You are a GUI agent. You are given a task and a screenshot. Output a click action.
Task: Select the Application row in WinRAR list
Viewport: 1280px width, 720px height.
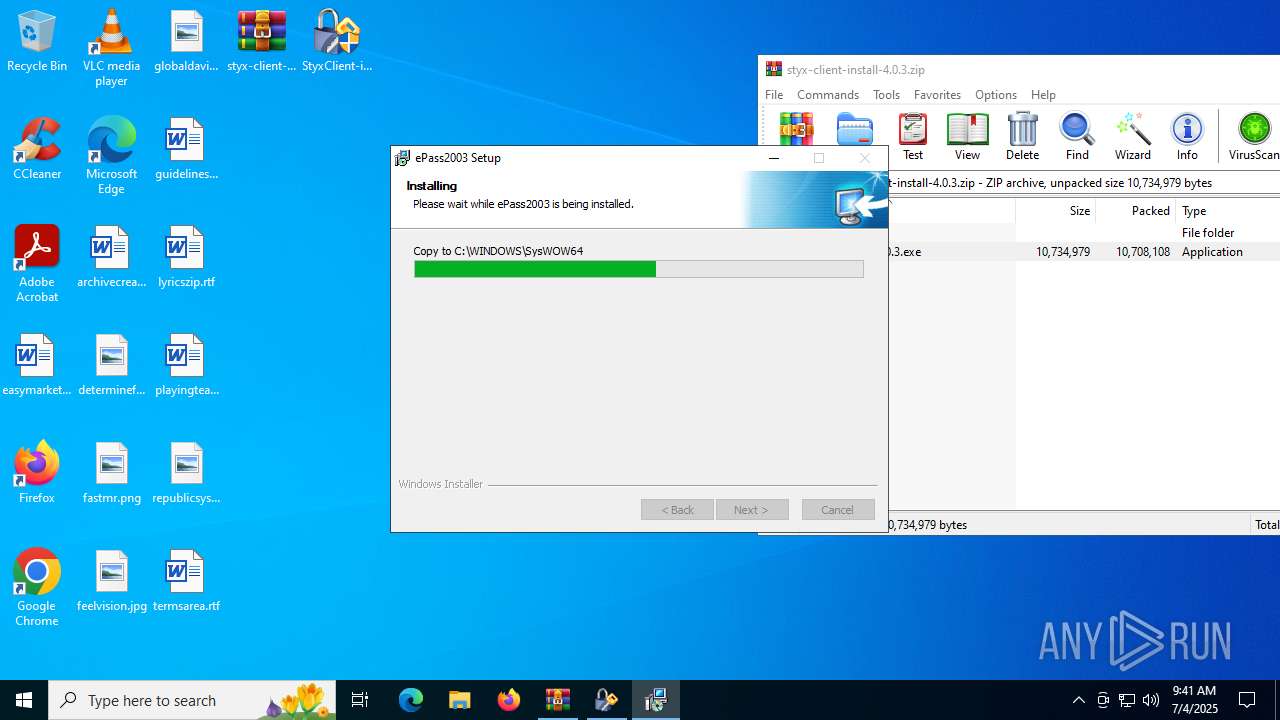1084,252
